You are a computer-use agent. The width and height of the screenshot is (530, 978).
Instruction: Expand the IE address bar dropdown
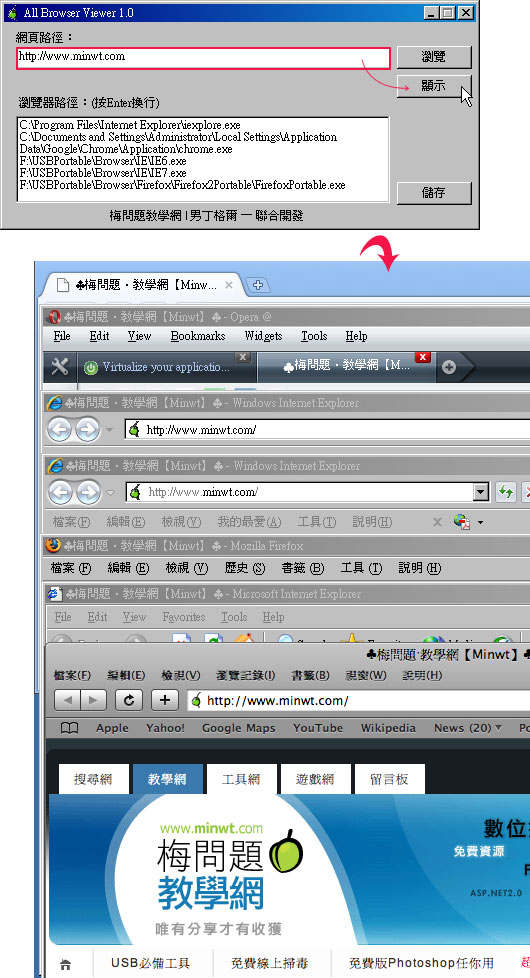[x=480, y=492]
